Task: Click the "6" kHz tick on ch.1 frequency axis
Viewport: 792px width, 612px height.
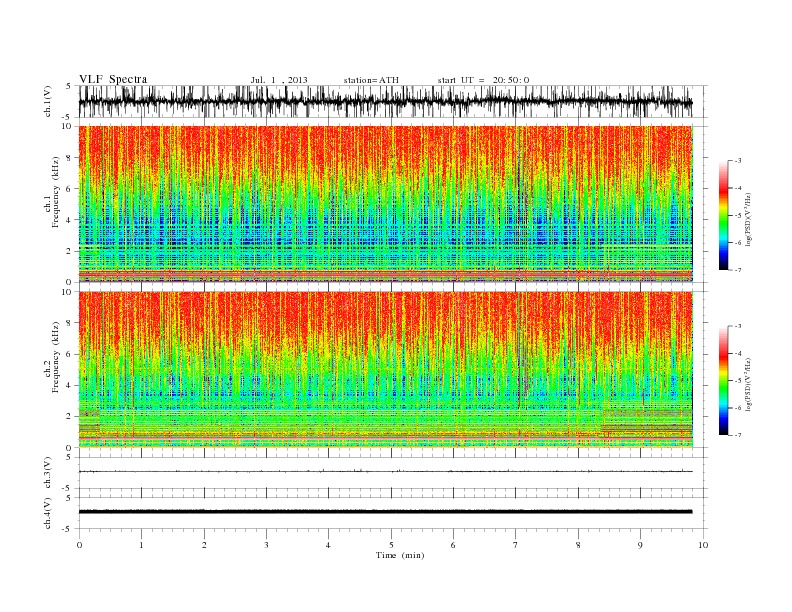Action: coord(70,189)
